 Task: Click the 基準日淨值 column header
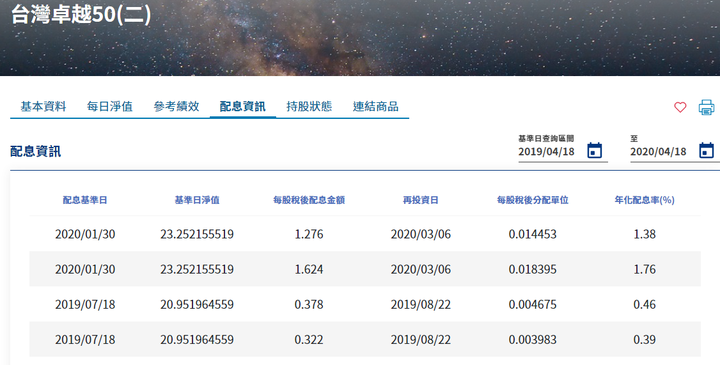pyautogui.click(x=197, y=200)
